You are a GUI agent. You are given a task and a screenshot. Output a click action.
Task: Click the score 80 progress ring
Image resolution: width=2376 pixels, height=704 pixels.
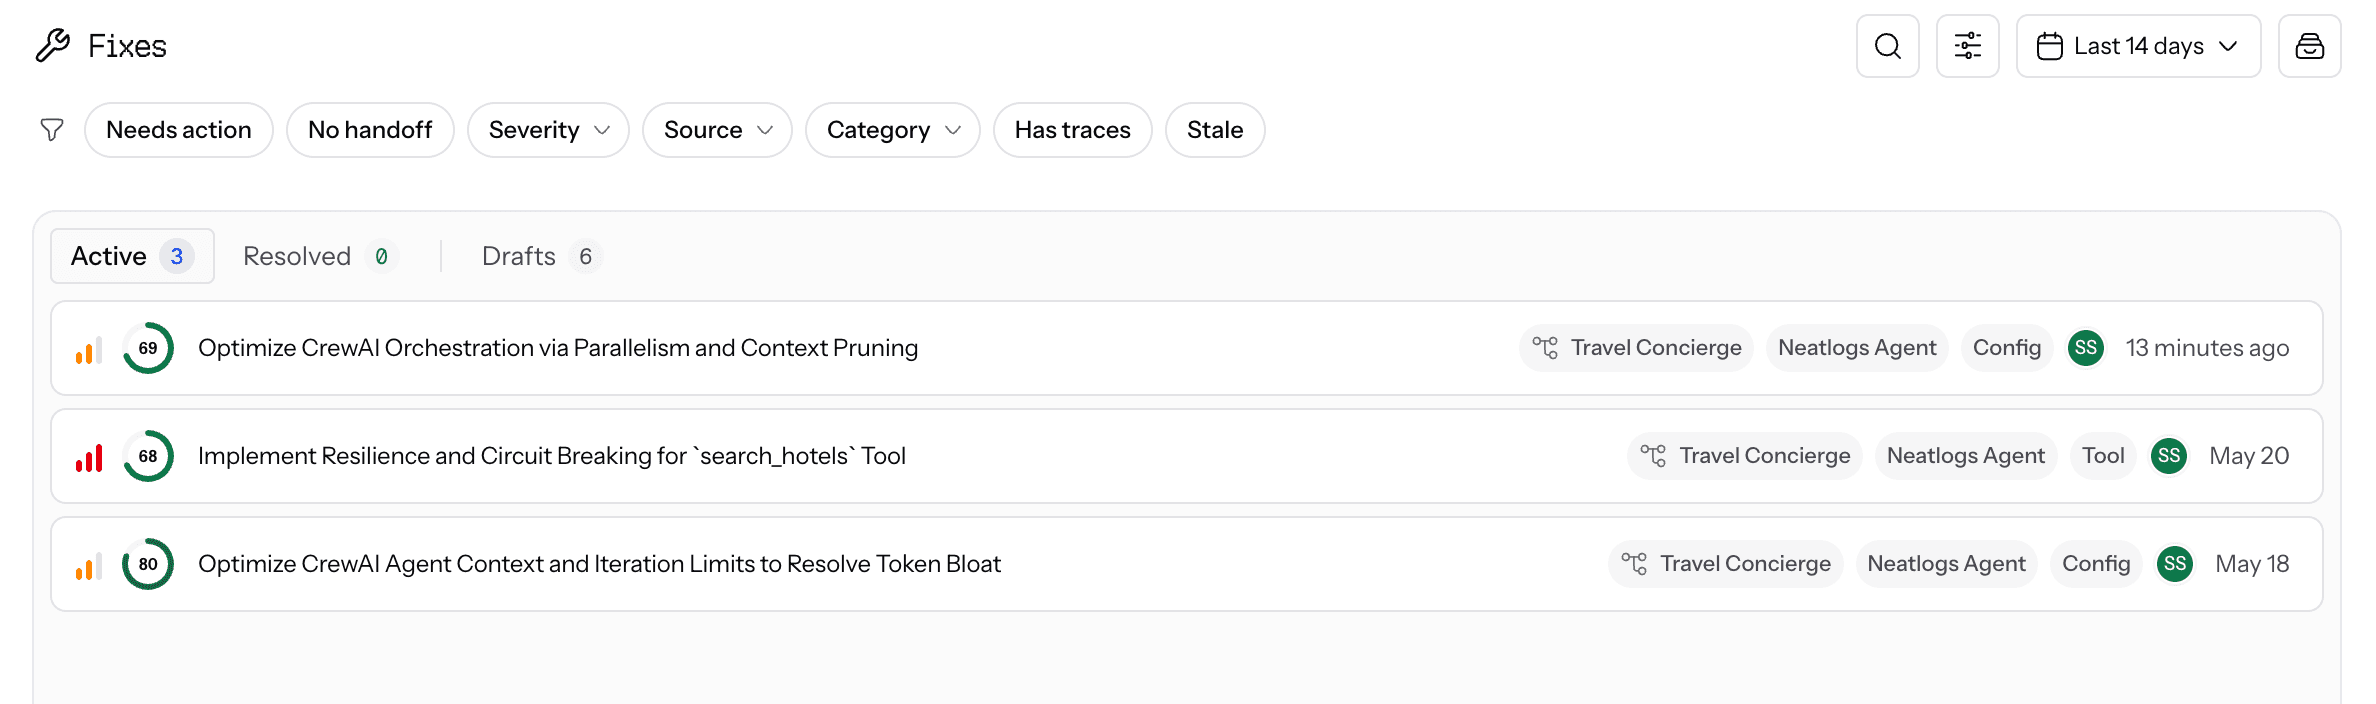pyautogui.click(x=148, y=564)
